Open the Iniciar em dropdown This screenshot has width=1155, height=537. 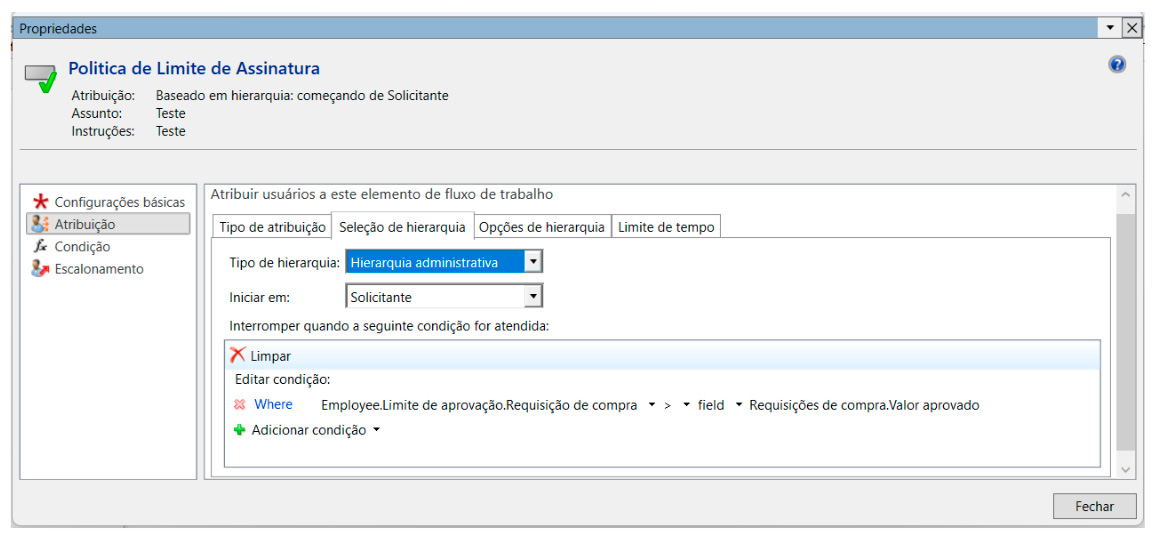(x=533, y=297)
